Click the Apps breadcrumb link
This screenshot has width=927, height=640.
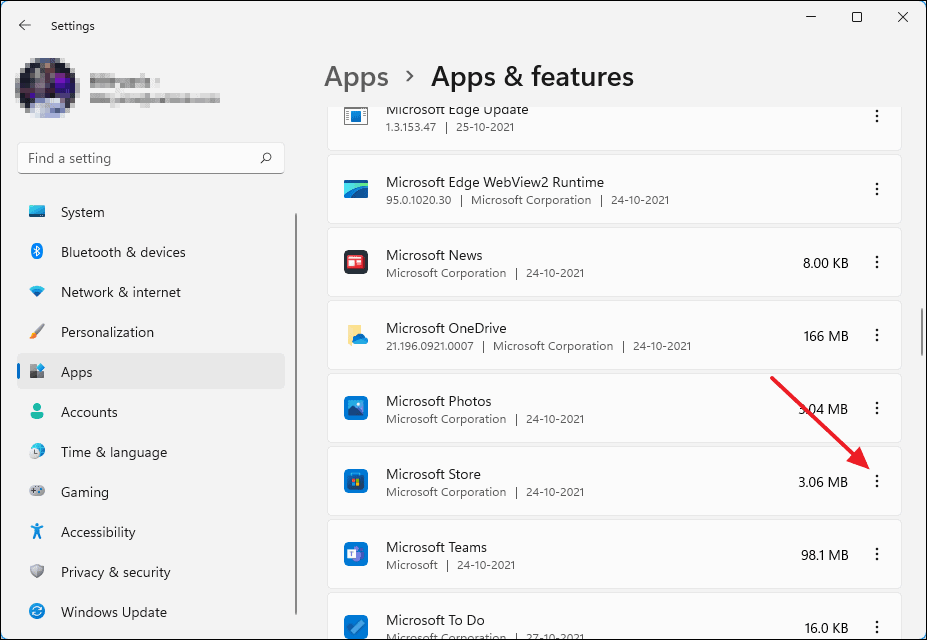click(x=355, y=77)
